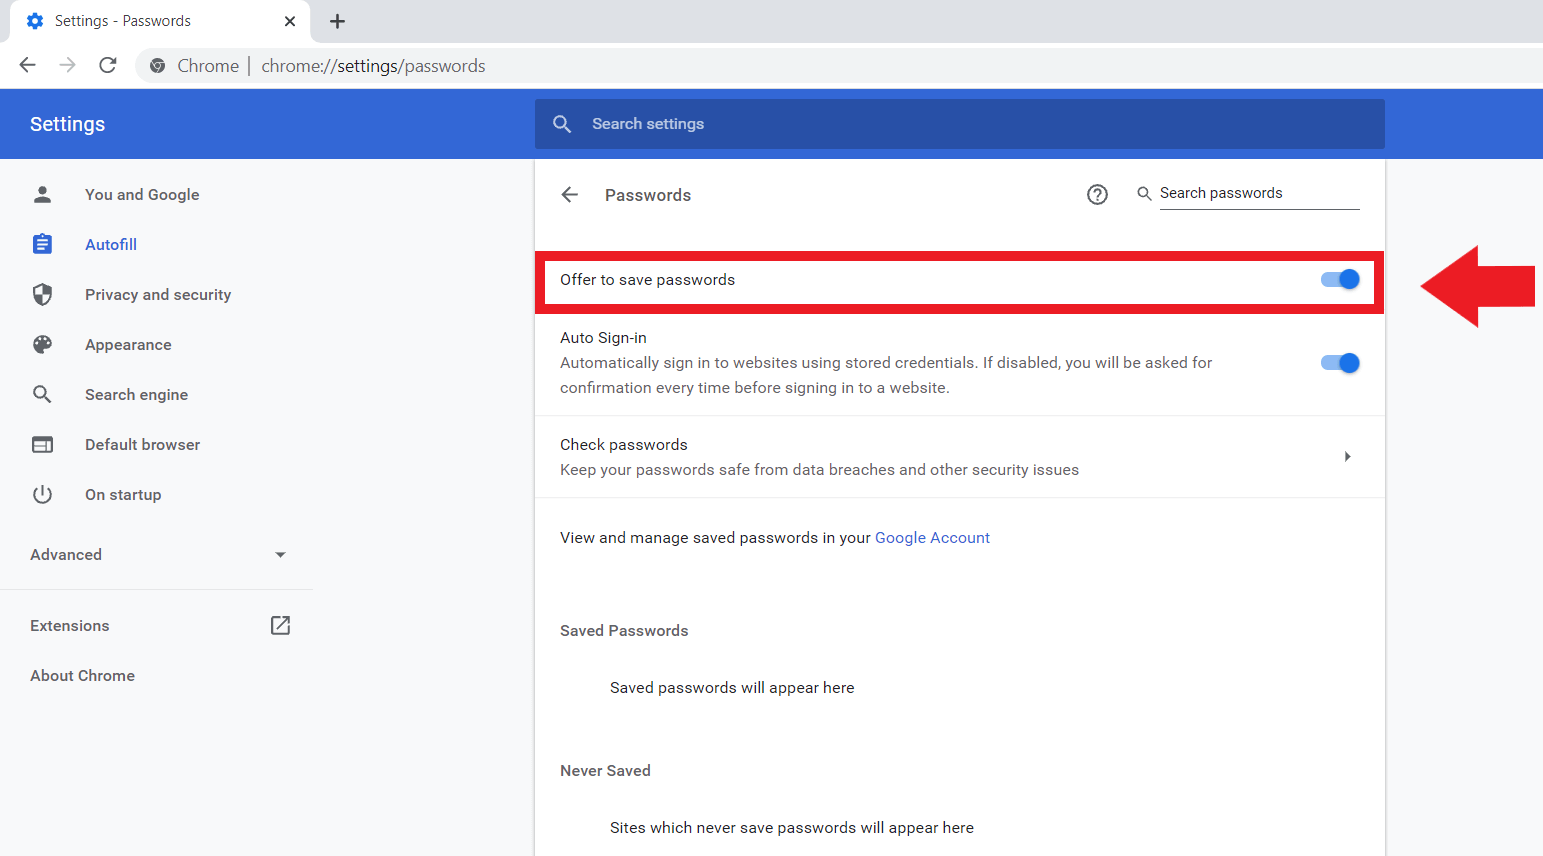
Task: Click 'Keep your passwords safe' description
Action: 819,470
